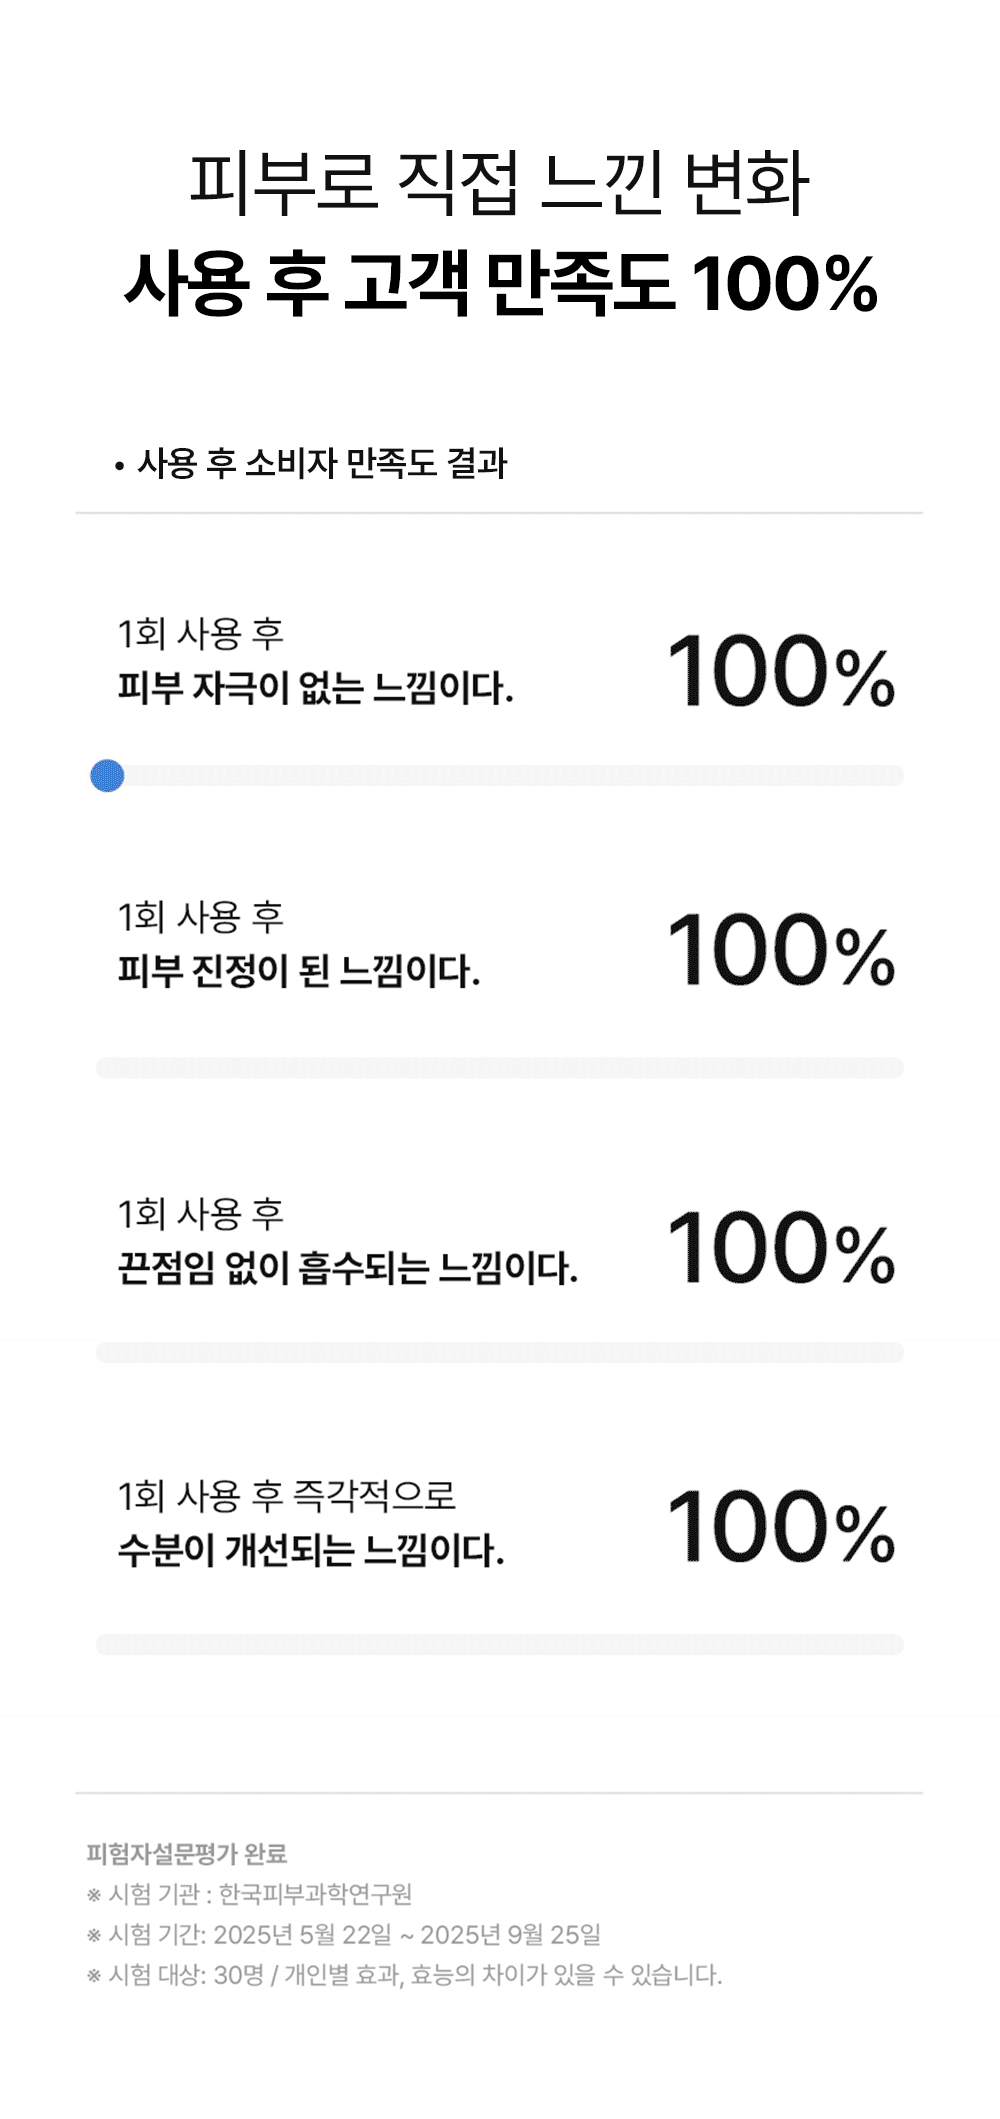Click the heading 피부로 직접 느낀 변화
The width and height of the screenshot is (1000, 2119).
coord(499,184)
